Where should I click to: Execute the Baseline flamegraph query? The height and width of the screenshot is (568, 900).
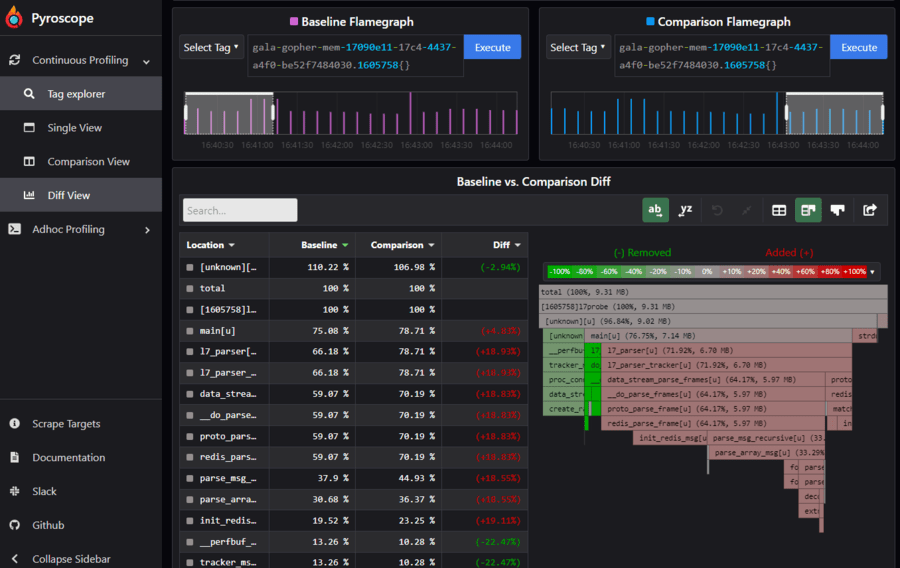(492, 47)
